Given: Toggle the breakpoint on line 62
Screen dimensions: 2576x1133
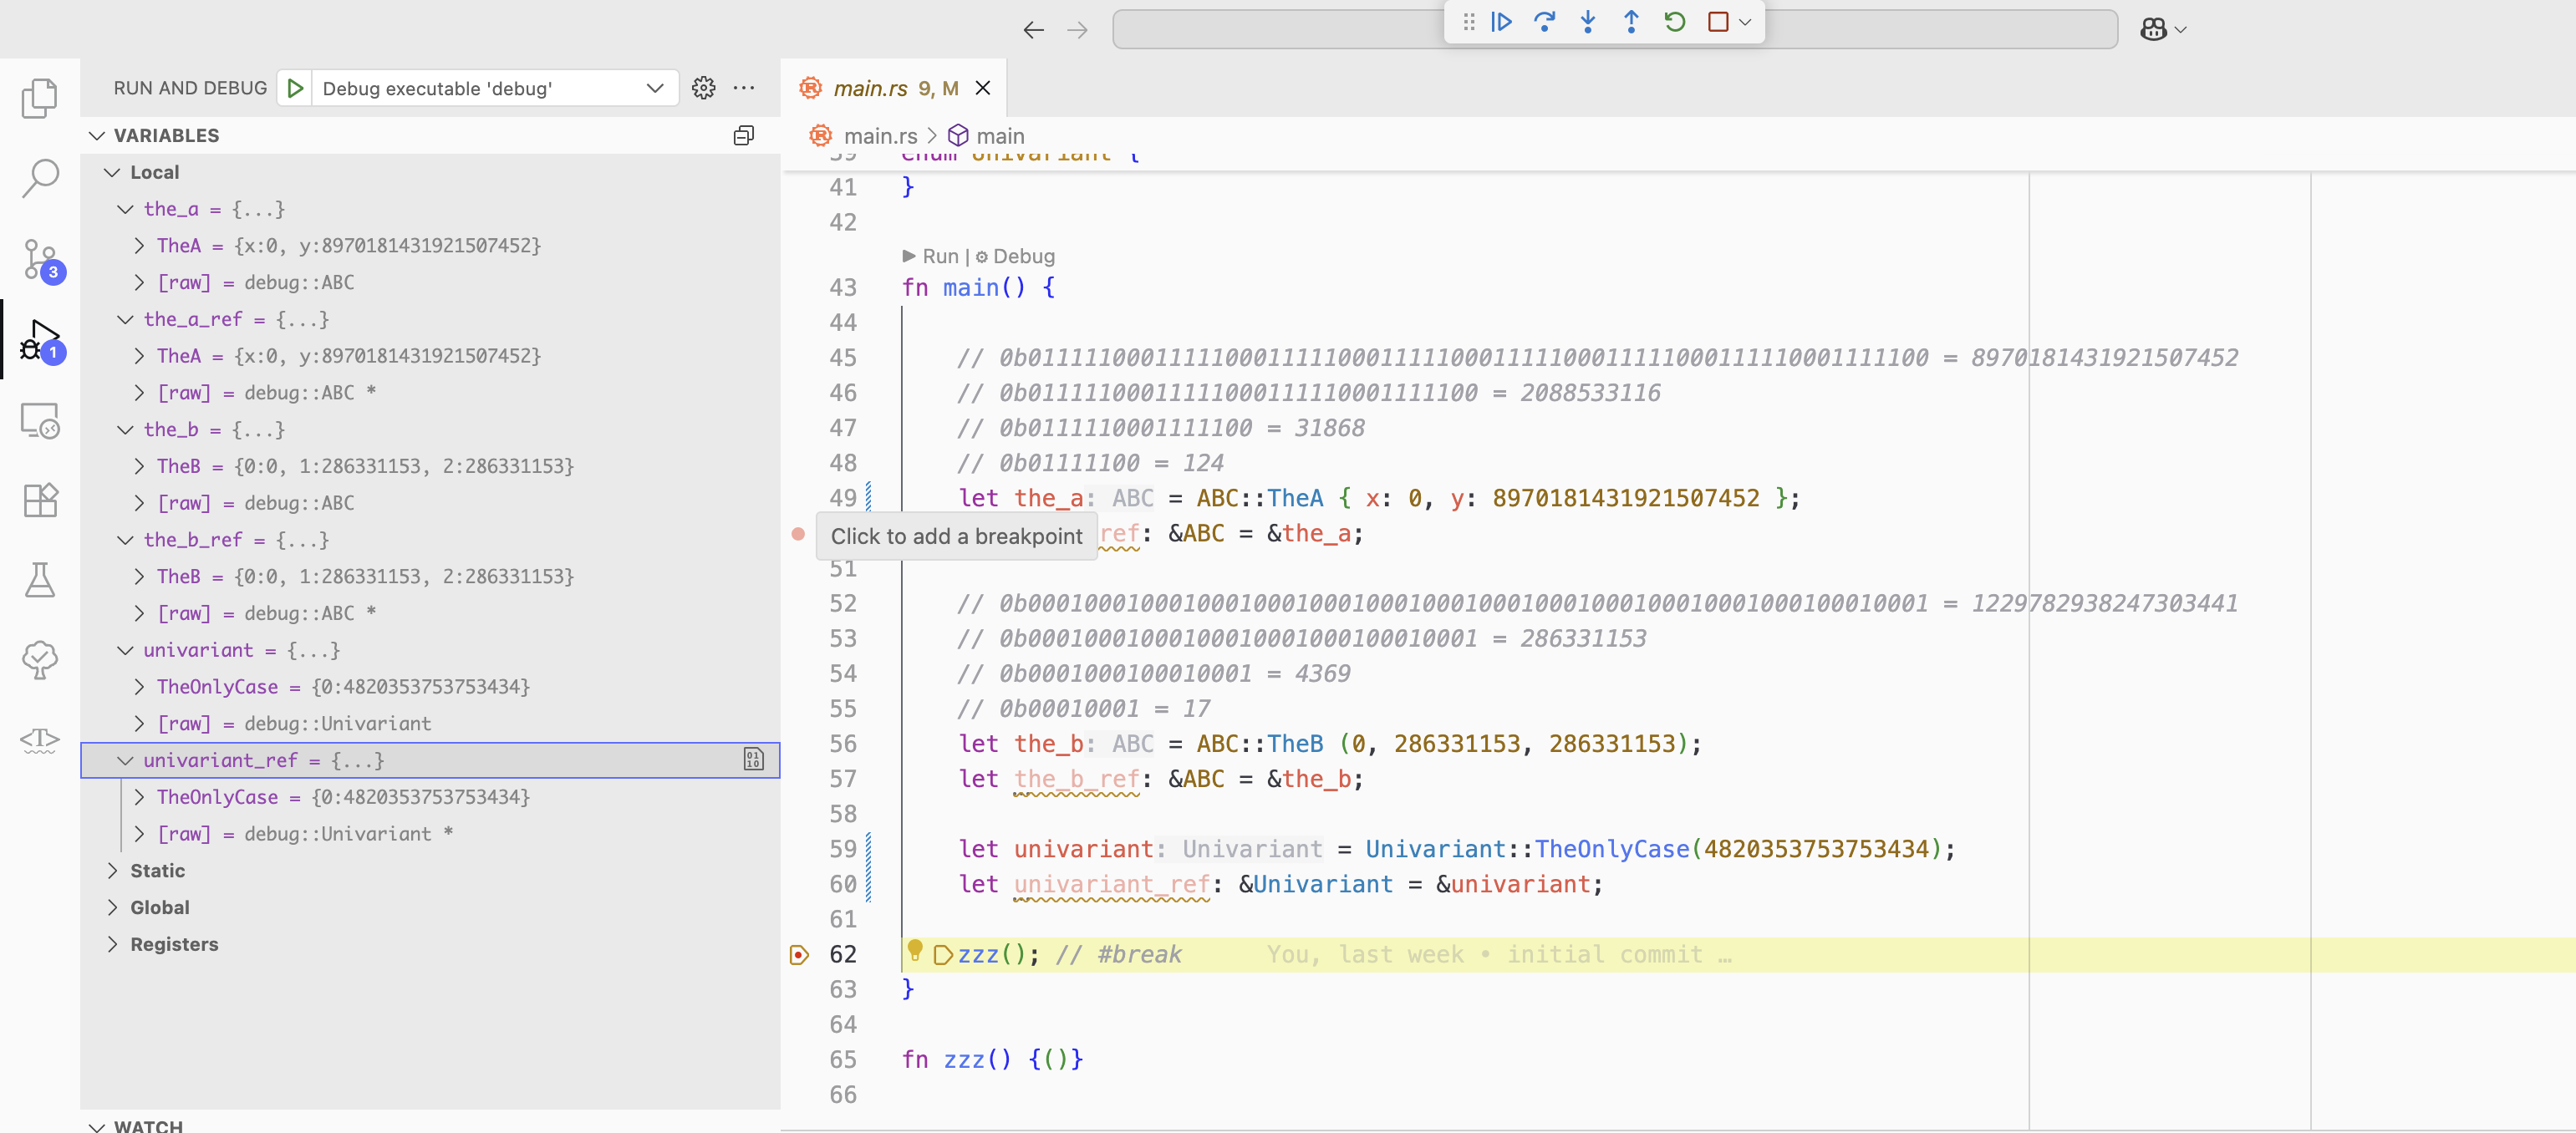Looking at the screenshot, I should pos(799,955).
